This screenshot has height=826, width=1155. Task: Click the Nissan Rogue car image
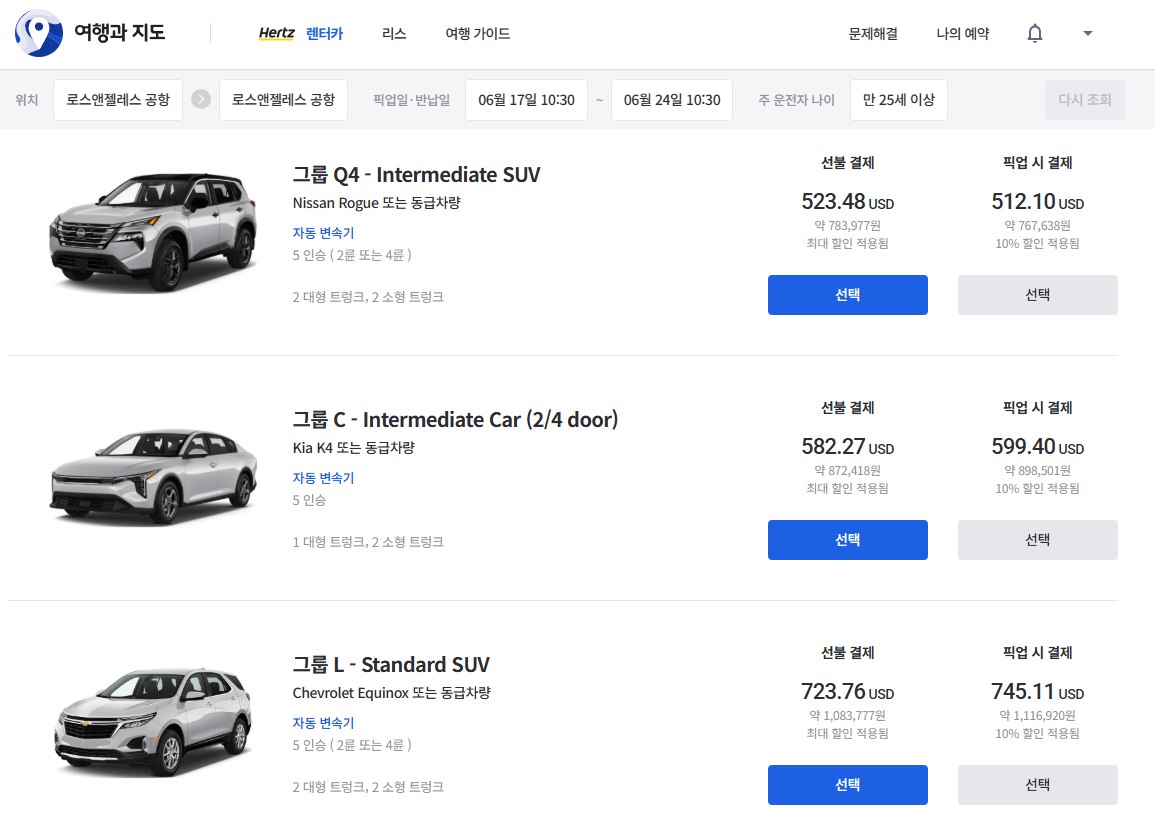tap(148, 232)
